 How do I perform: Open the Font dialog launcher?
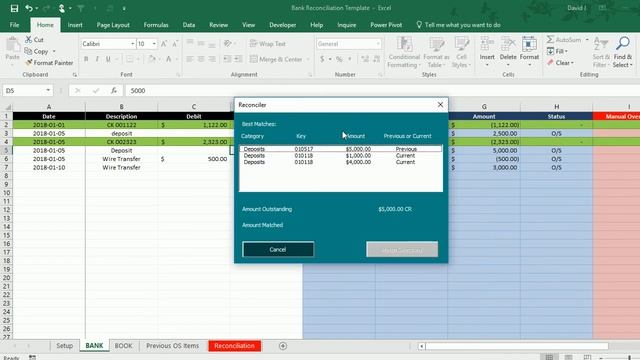178,75
